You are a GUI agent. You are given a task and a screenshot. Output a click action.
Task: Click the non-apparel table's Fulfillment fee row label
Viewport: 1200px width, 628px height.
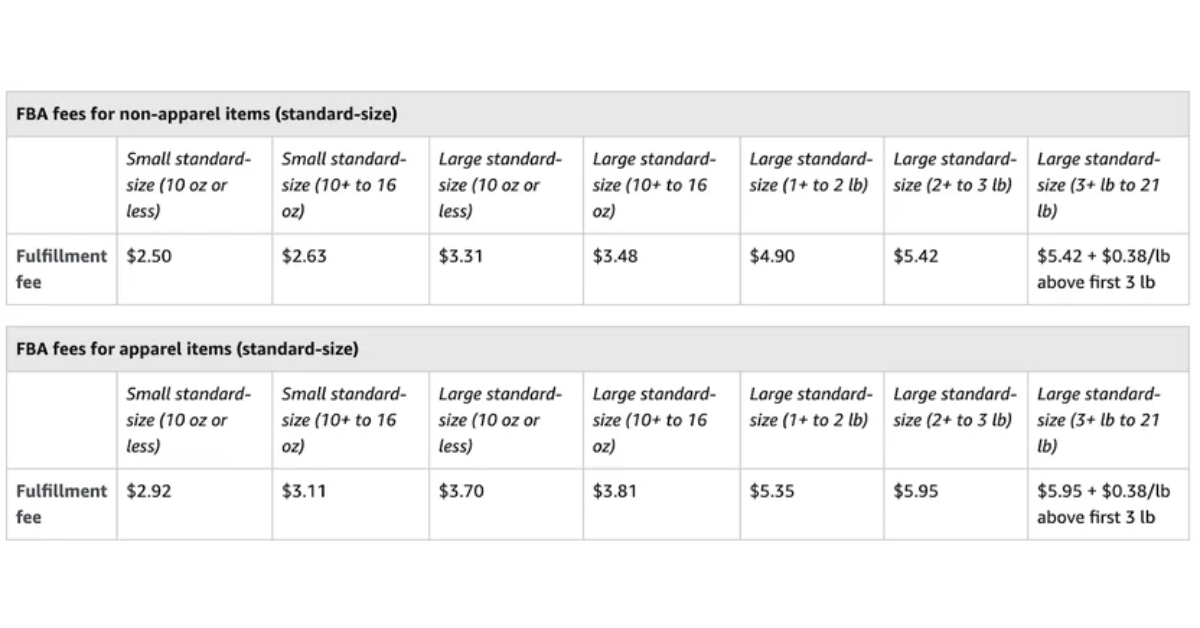click(61, 269)
